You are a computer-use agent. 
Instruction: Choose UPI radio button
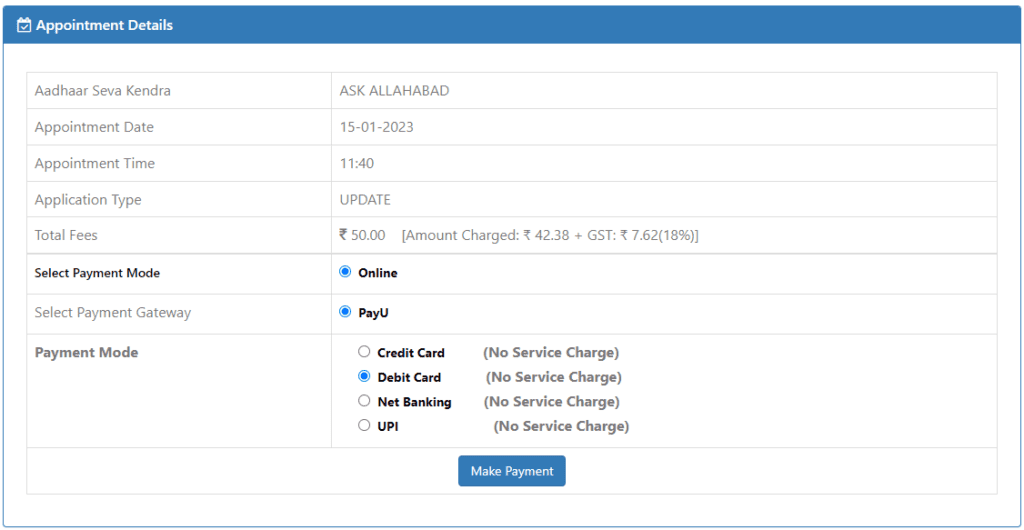tap(364, 426)
